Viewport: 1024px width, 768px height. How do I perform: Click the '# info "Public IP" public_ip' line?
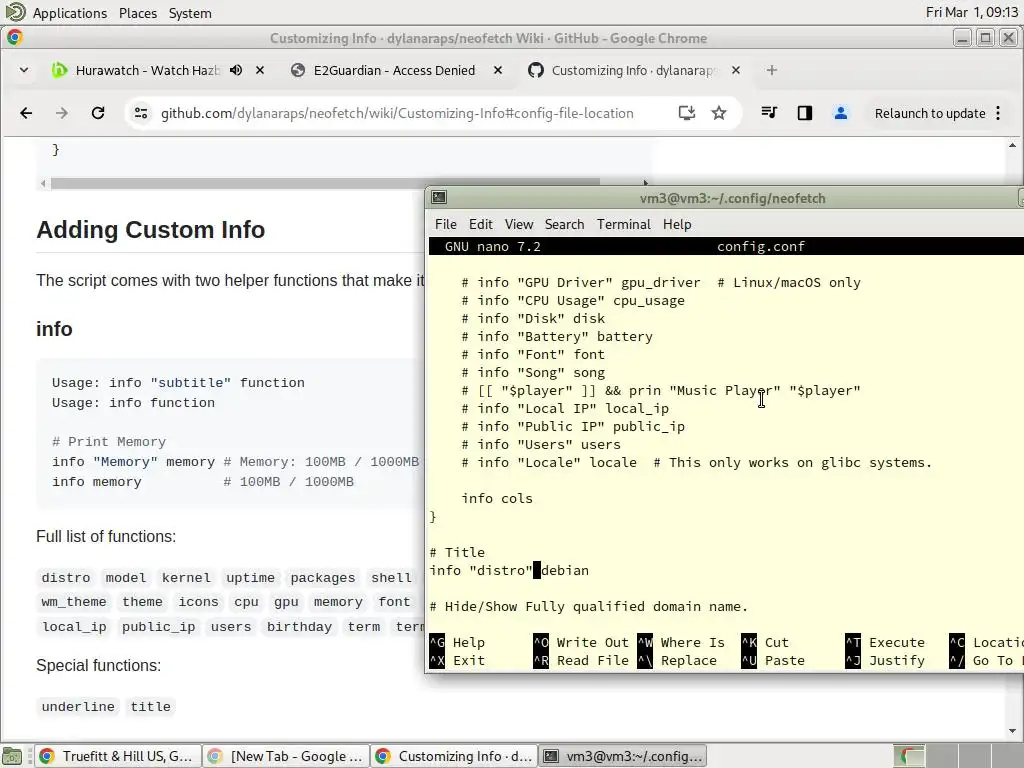coord(573,426)
